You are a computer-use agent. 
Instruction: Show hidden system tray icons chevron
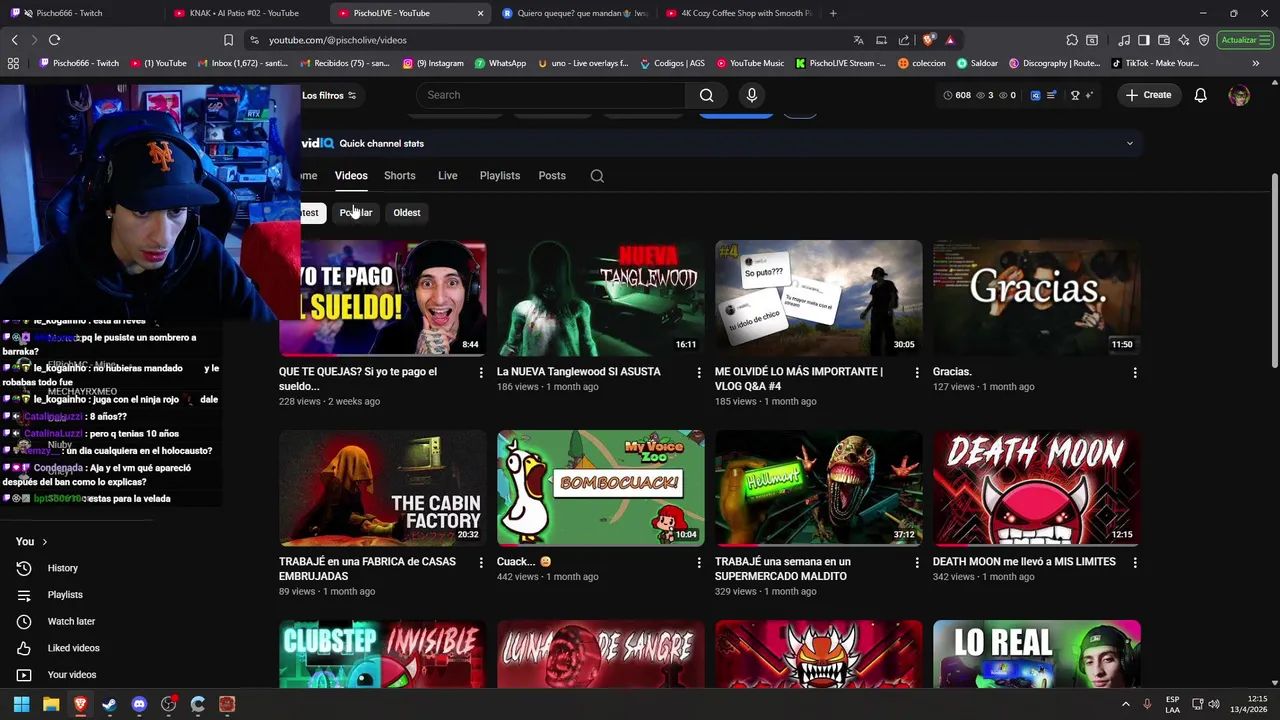point(1126,704)
